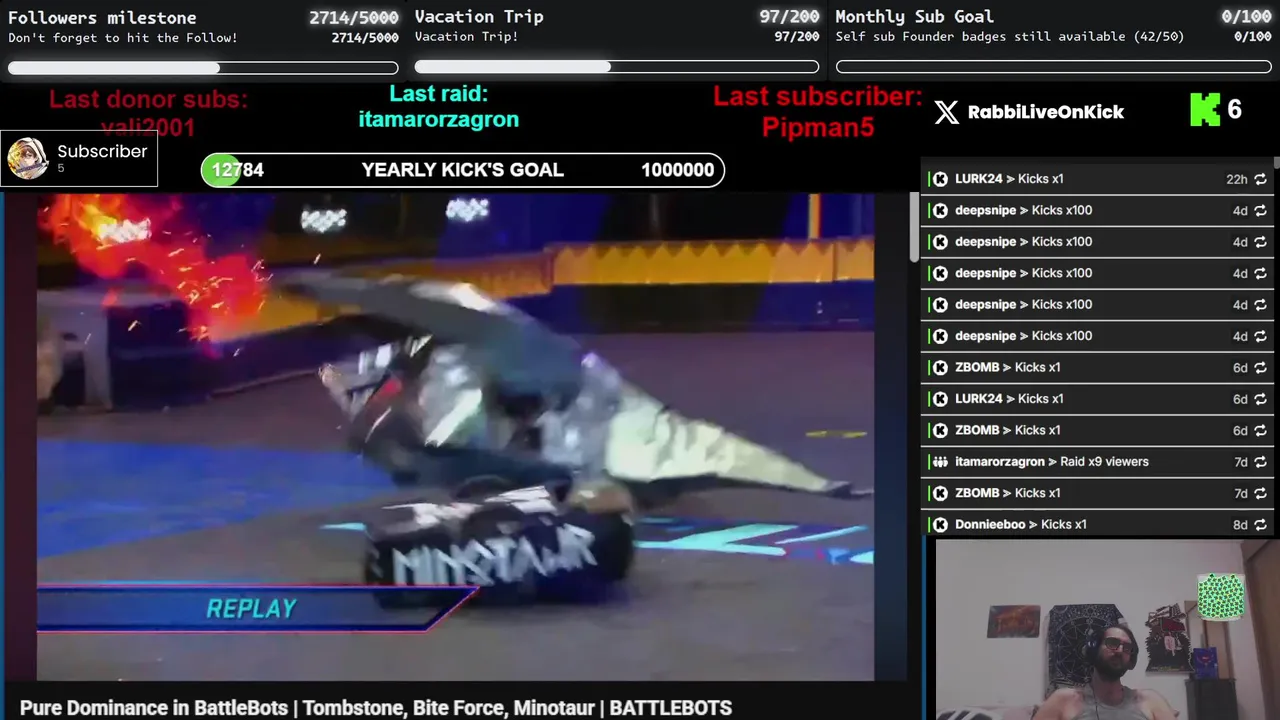
Task: Click the Monthly Sub Goal progress bar
Action: click(x=1054, y=67)
